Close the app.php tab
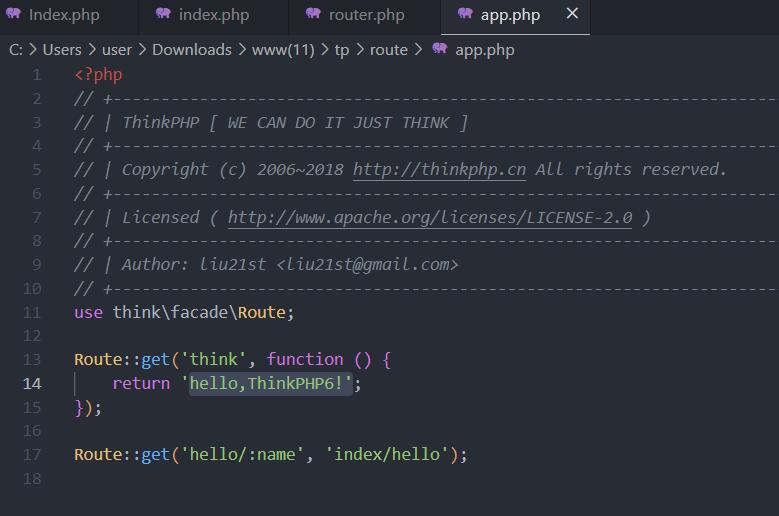779x516 pixels. [x=572, y=14]
